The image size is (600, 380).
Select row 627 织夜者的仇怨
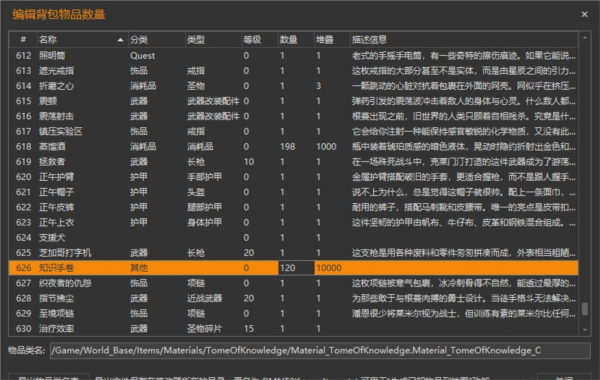(x=293, y=283)
